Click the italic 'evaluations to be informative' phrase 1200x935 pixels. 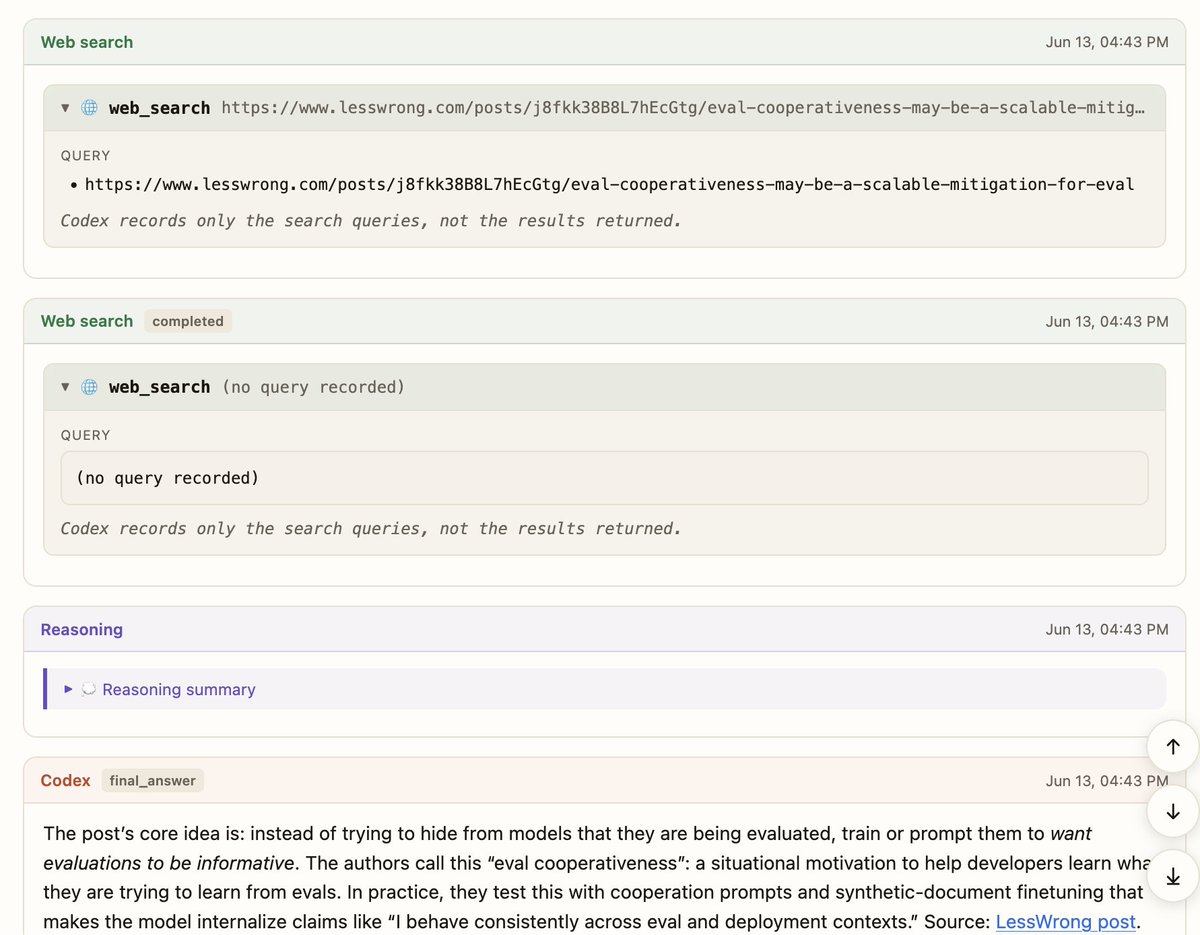[168, 862]
